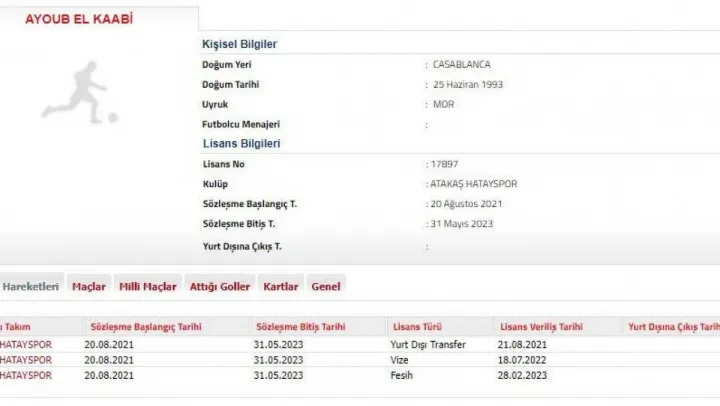Viewport: 720px width, 406px height.
Task: Click the Lisans Bilgileri section heading
Action: (x=241, y=143)
